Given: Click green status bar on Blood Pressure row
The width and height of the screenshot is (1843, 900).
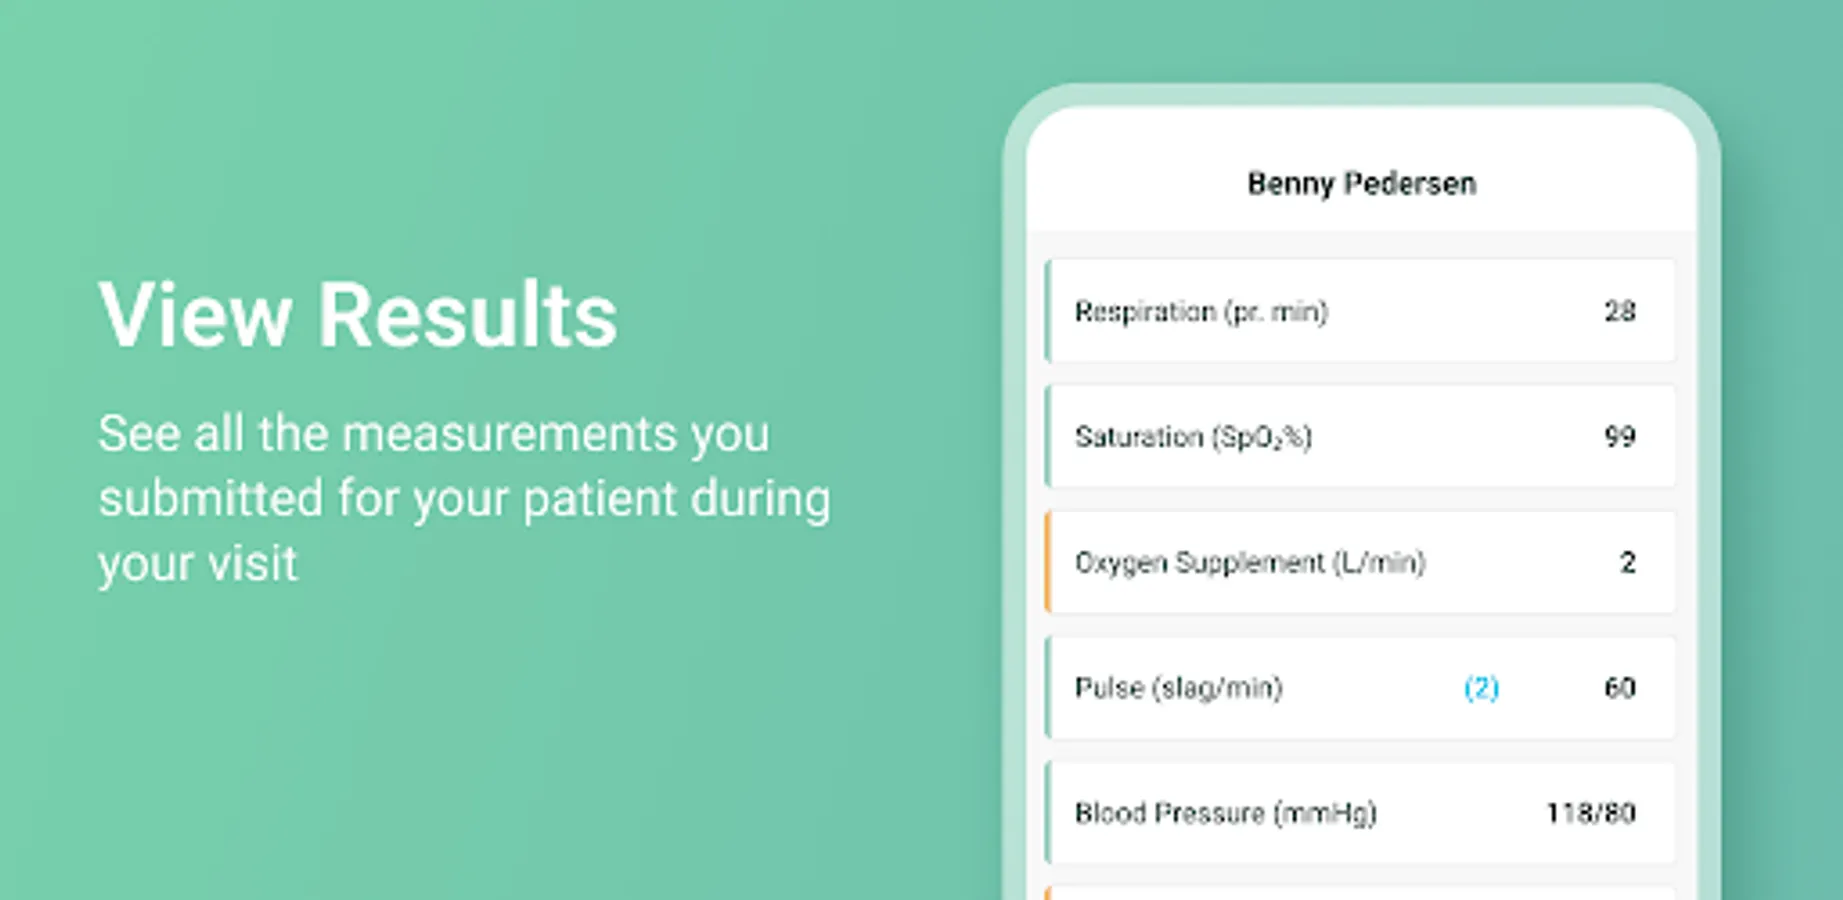Looking at the screenshot, I should coord(1048,813).
